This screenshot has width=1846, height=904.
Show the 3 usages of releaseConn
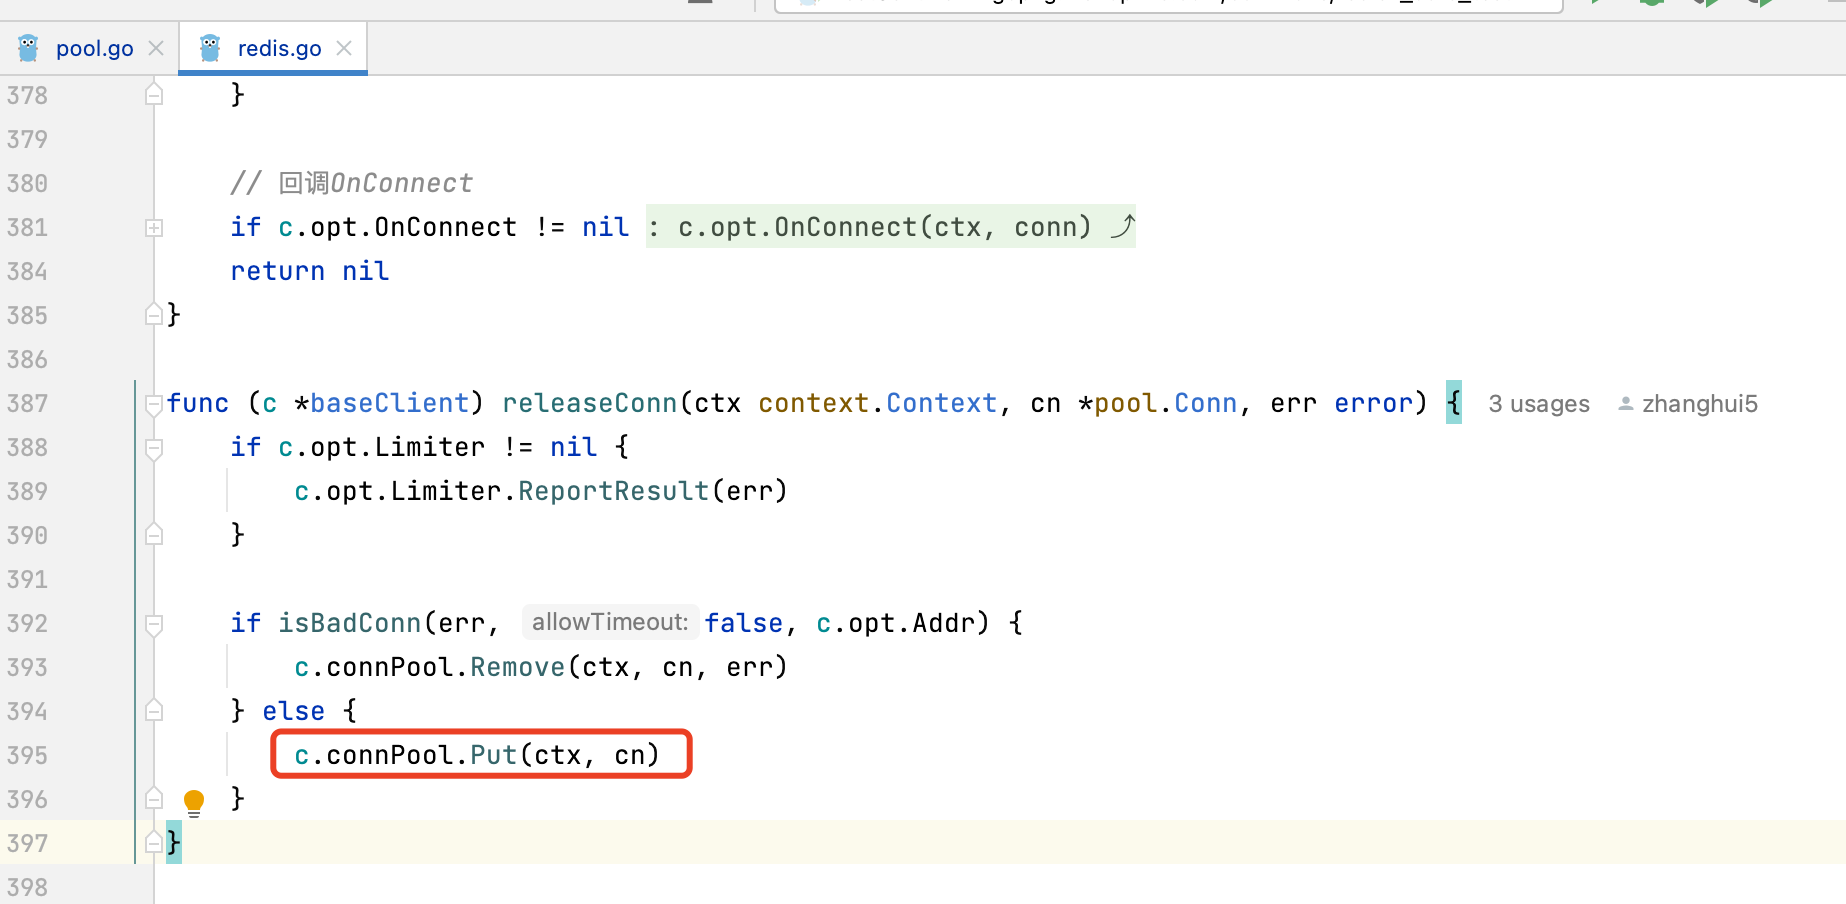pyautogui.click(x=1538, y=404)
